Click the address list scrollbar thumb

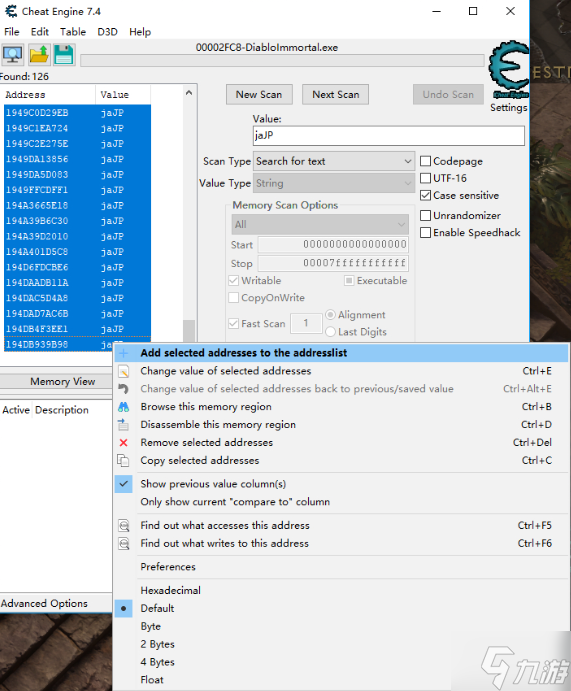(189, 331)
